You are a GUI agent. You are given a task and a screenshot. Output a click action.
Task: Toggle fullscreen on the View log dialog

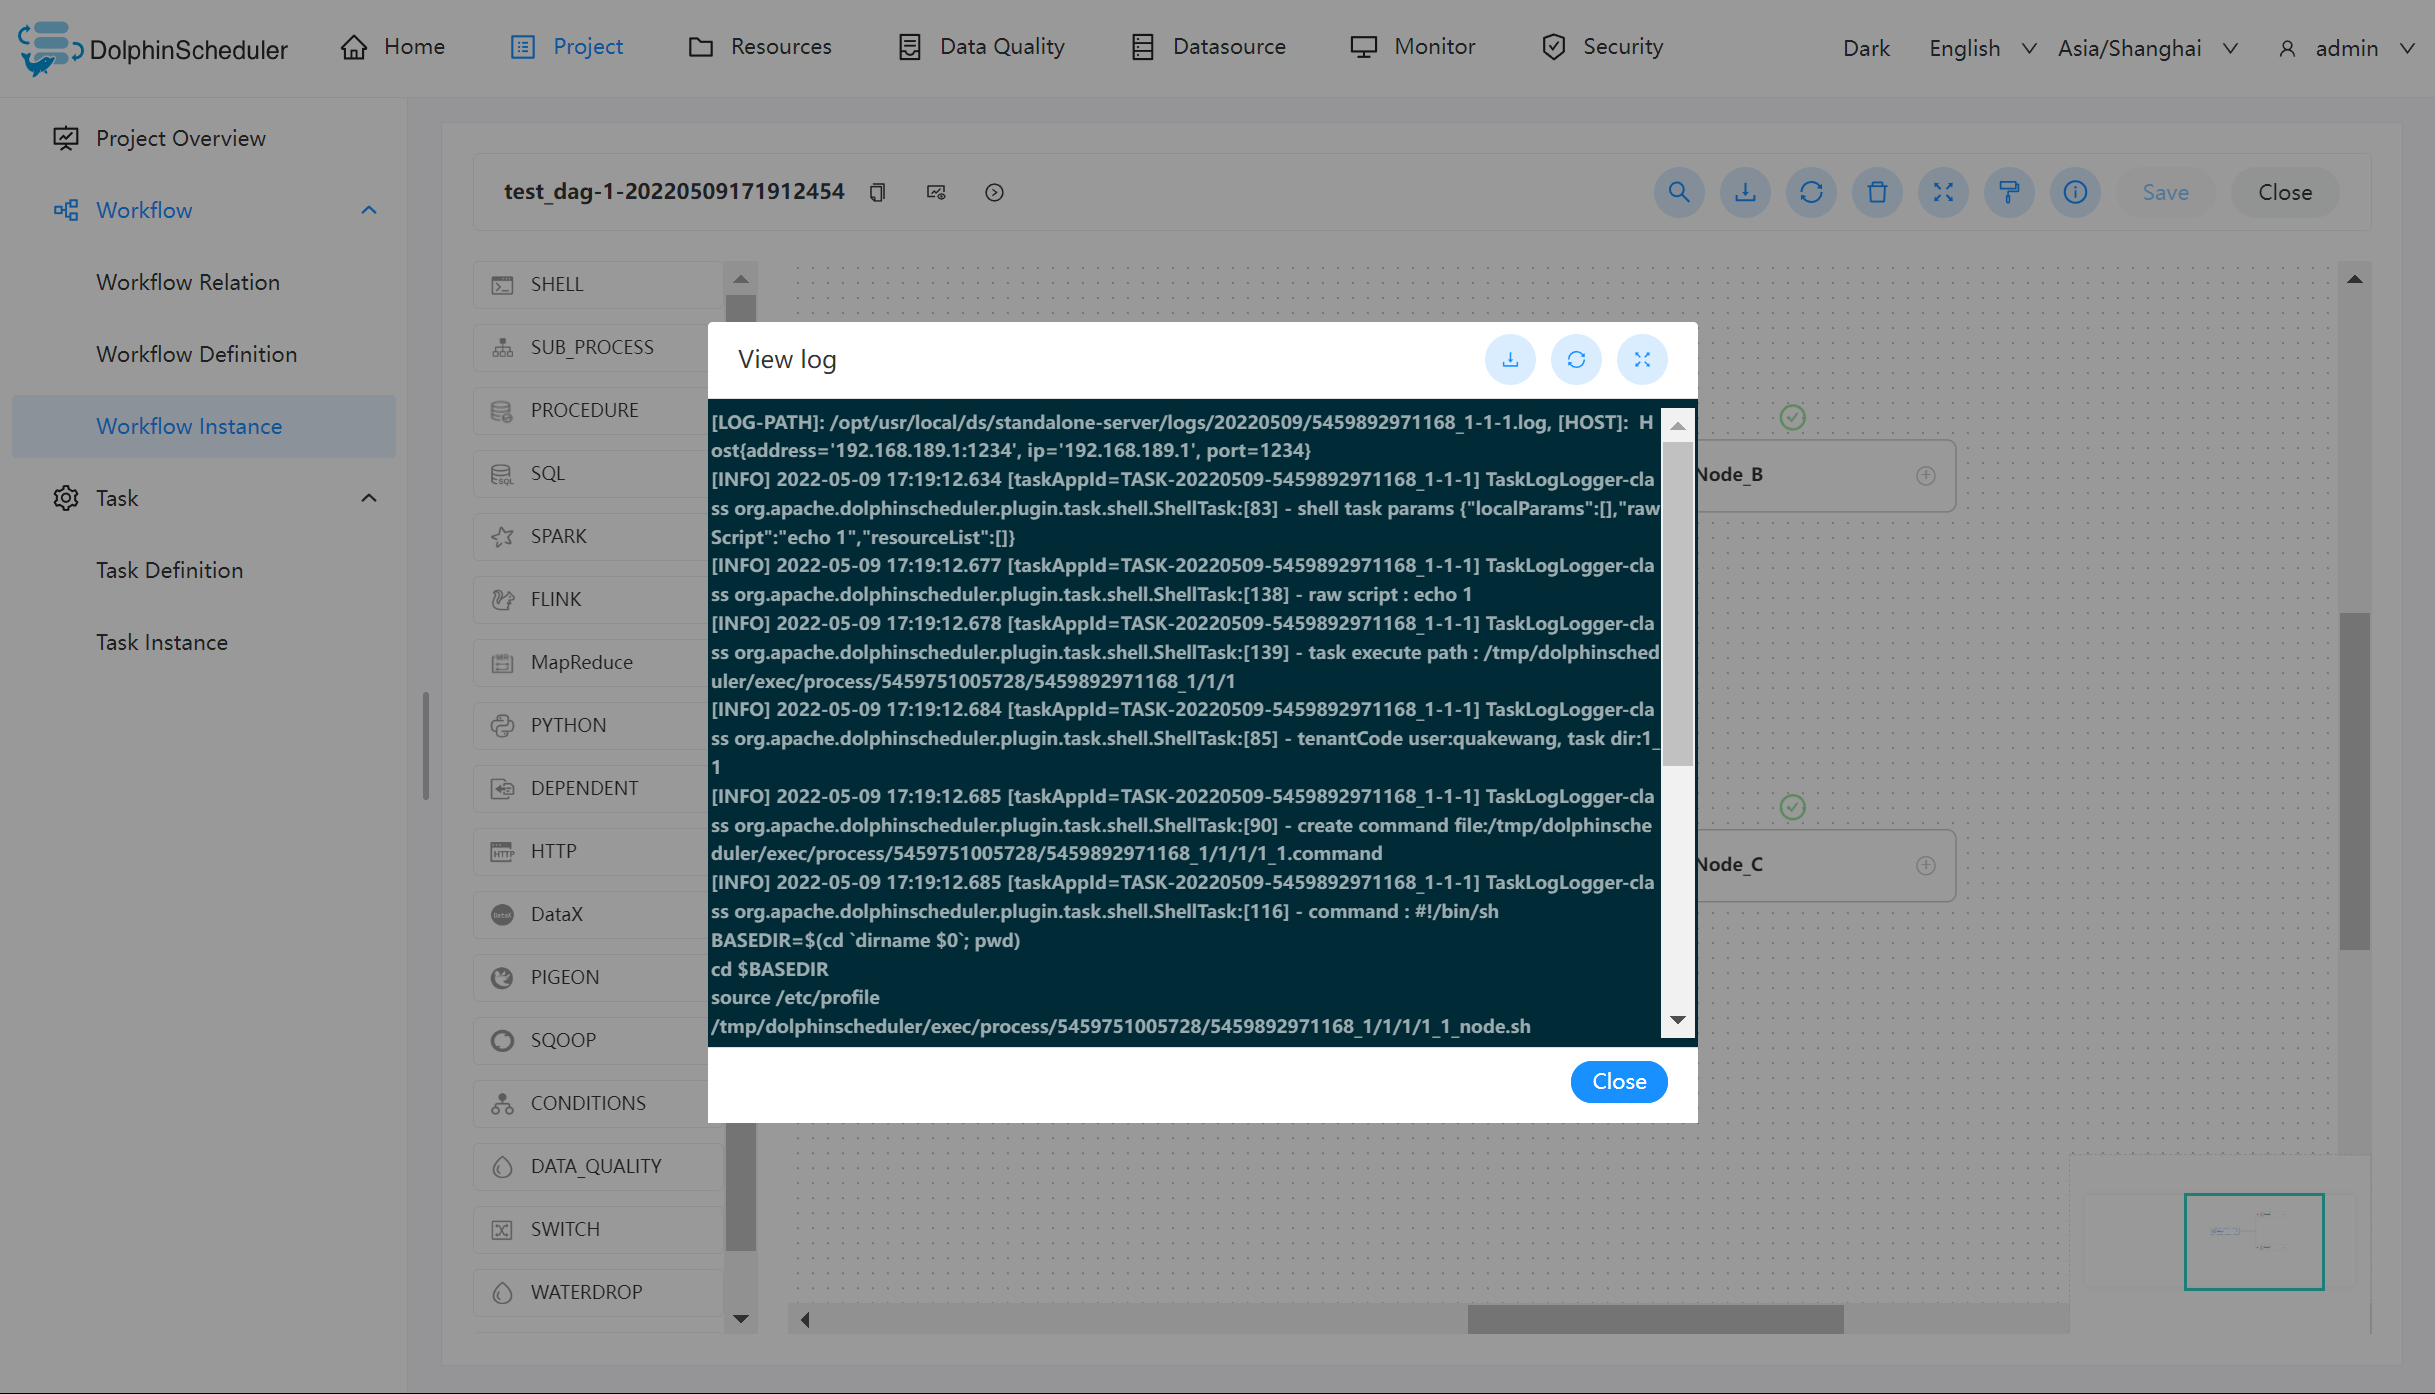(1642, 359)
